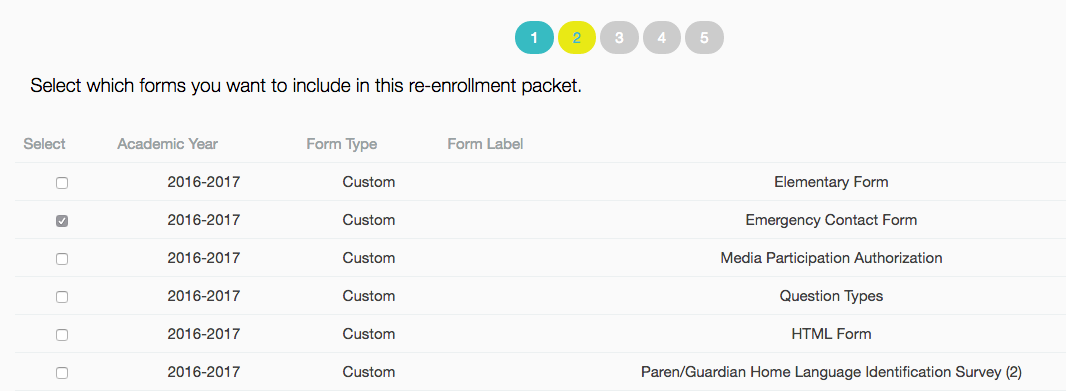
Task: Uncheck the Emergency Contact Form checkbox
Action: pyautogui.click(x=62, y=221)
